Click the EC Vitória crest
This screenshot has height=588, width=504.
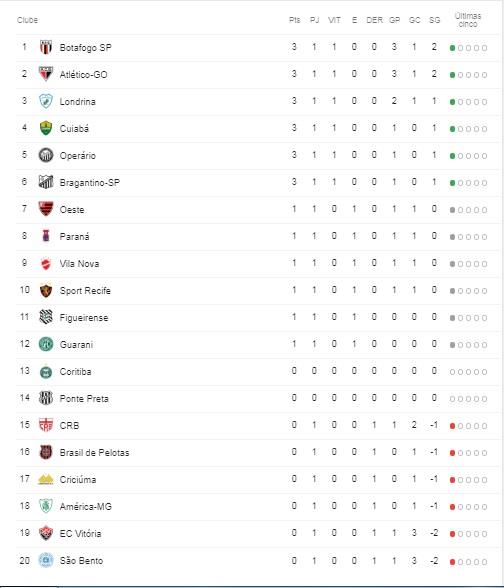click(46, 533)
